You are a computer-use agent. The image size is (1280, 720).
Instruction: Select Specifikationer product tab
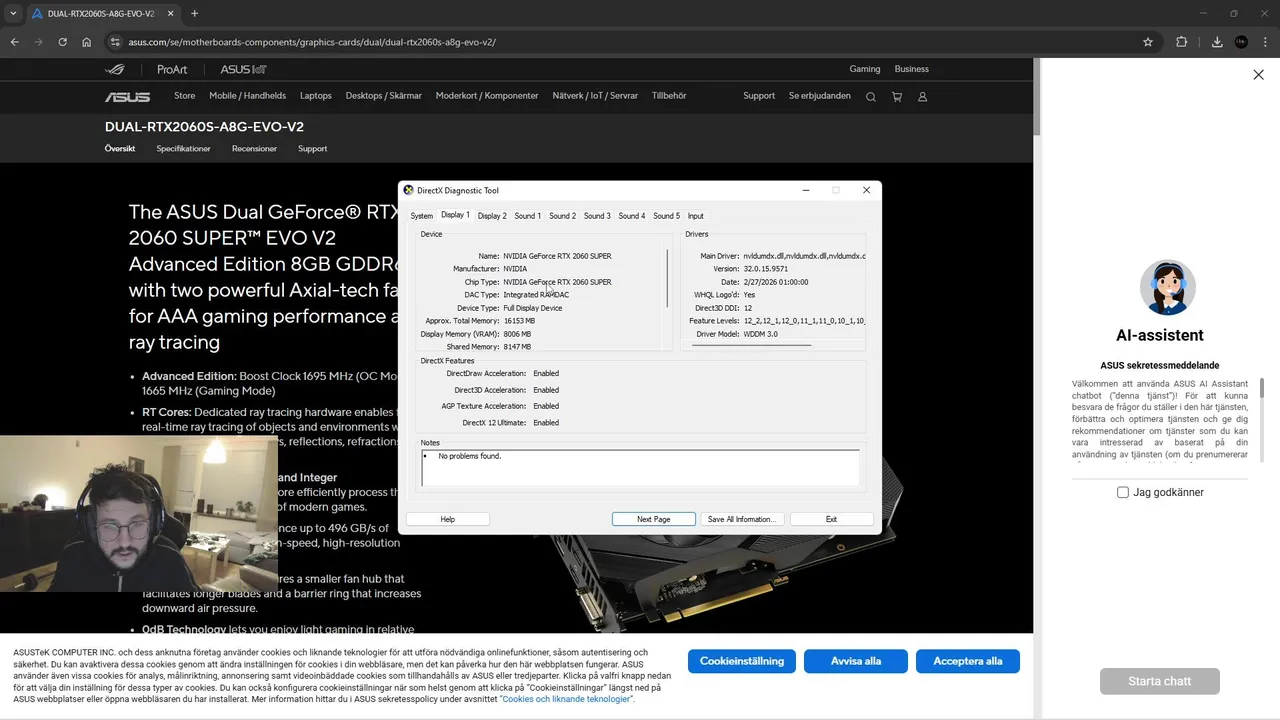click(183, 149)
